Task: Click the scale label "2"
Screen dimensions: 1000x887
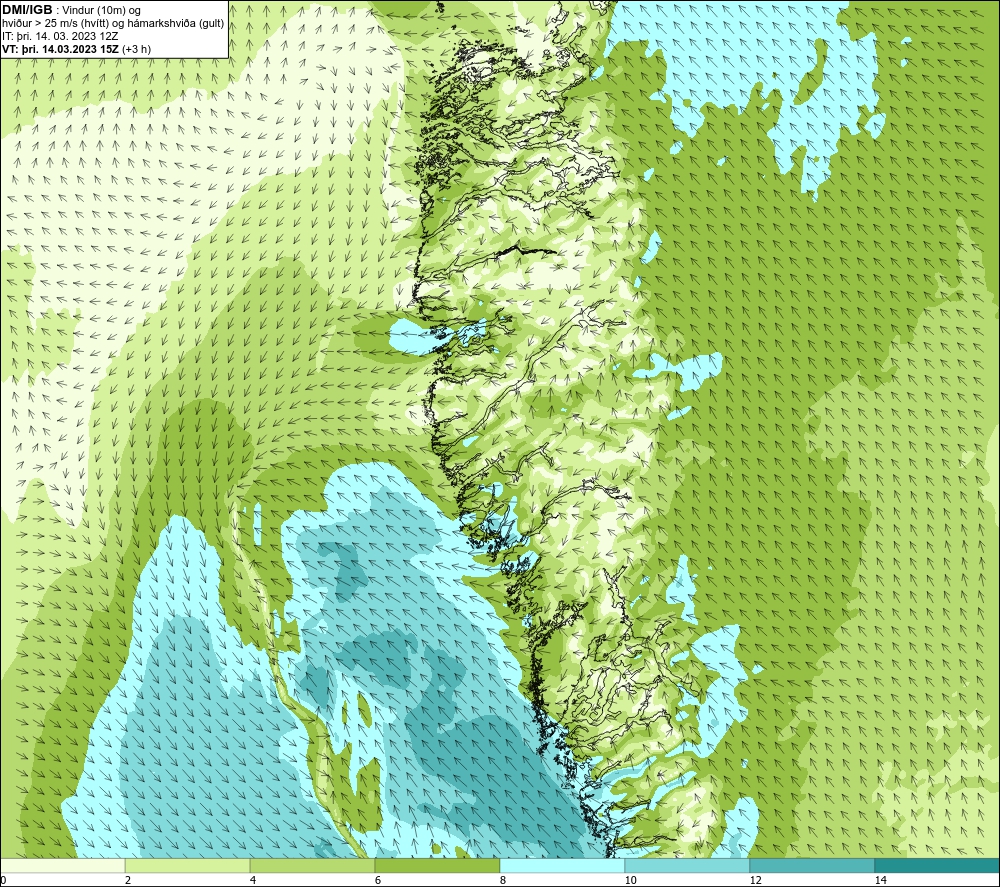Action: pos(128,881)
